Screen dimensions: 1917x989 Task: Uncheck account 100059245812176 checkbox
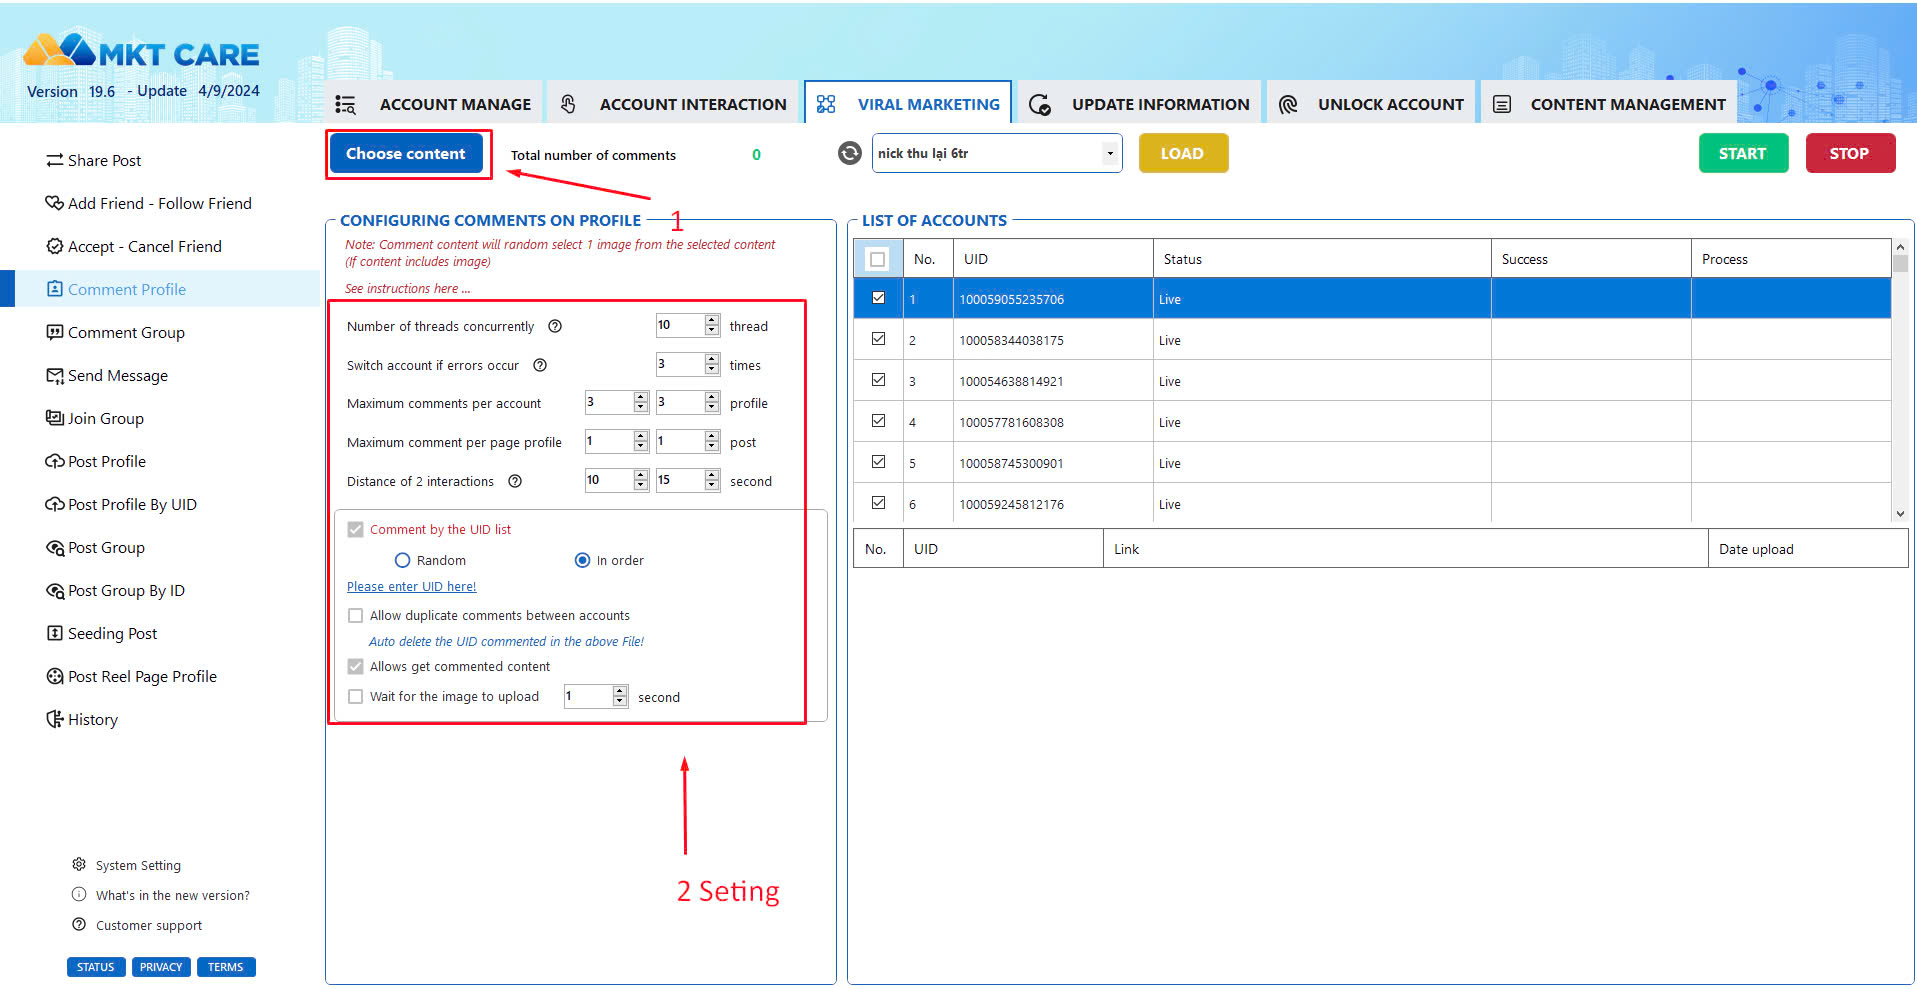[x=878, y=503]
